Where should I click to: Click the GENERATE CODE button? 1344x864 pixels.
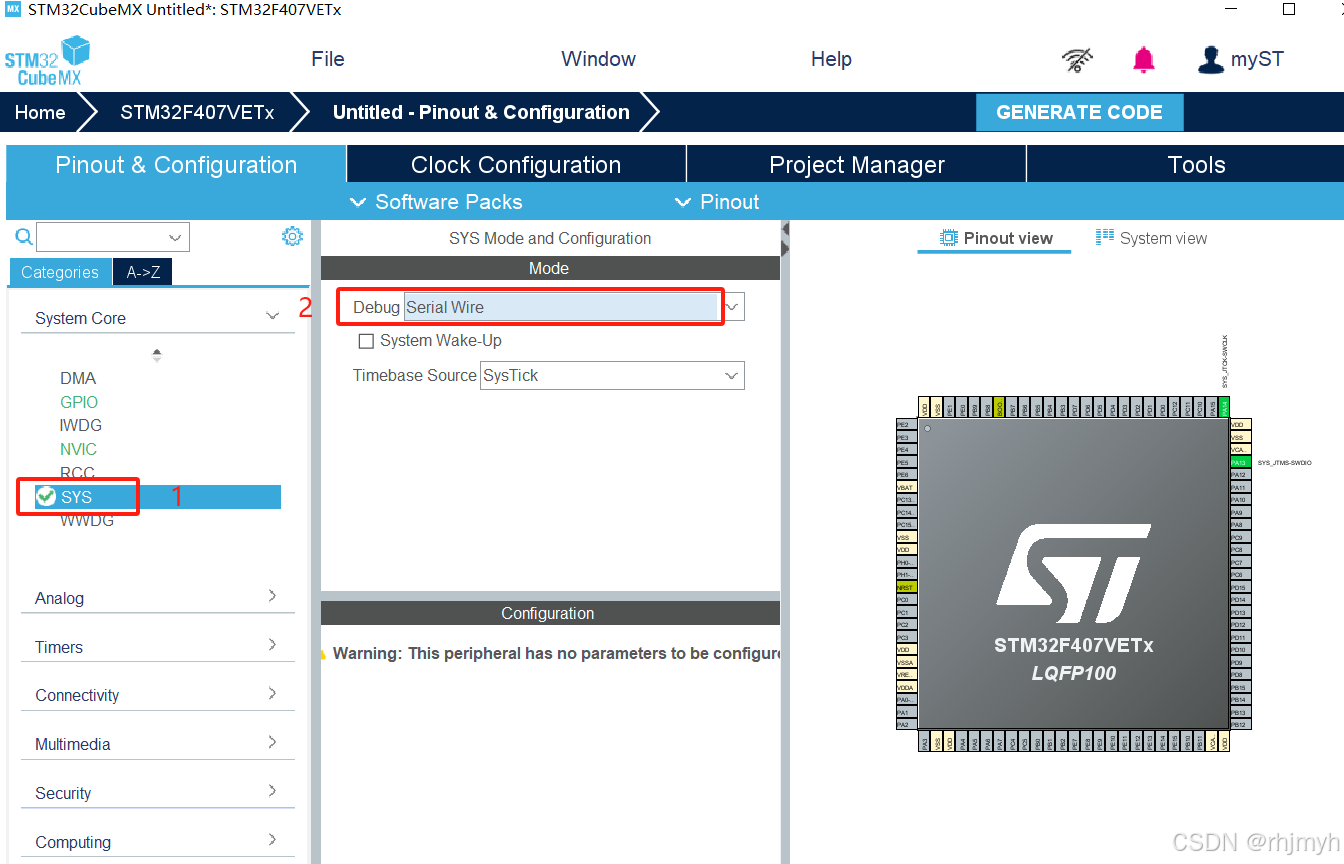1079,112
